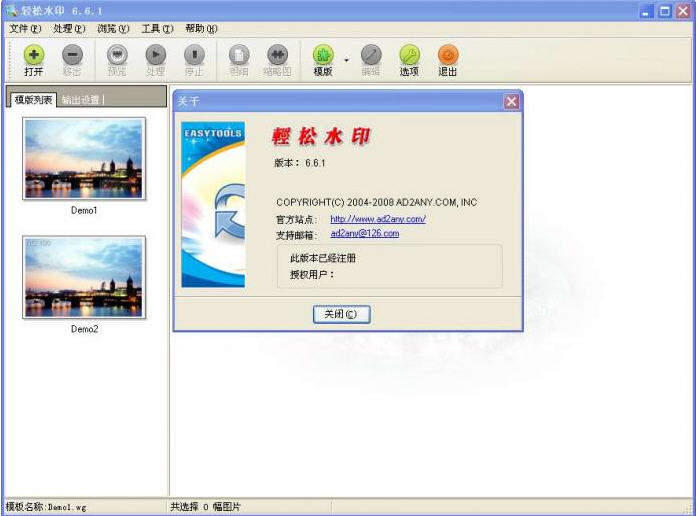Click the Demo2 label text

click(84, 329)
